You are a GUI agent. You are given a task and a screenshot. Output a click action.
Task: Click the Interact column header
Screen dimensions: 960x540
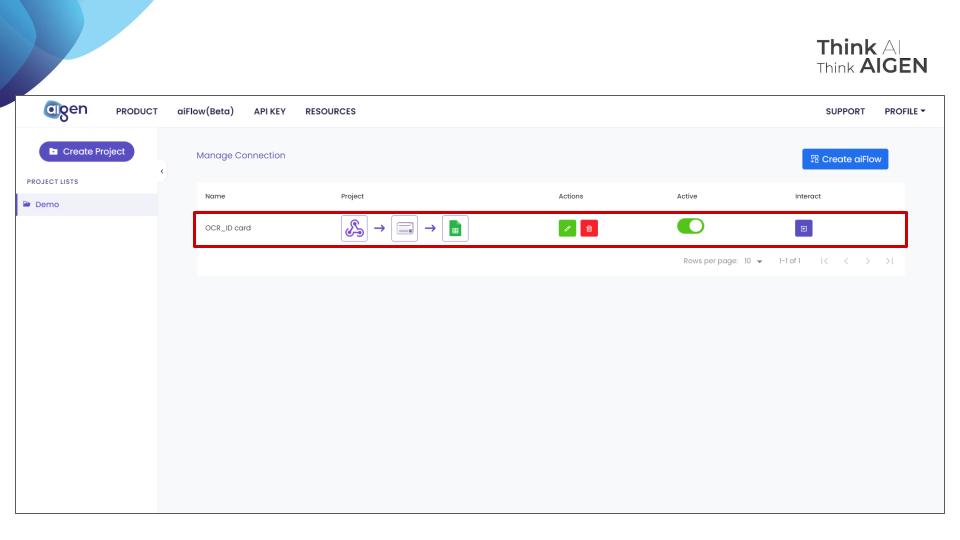[x=808, y=197]
